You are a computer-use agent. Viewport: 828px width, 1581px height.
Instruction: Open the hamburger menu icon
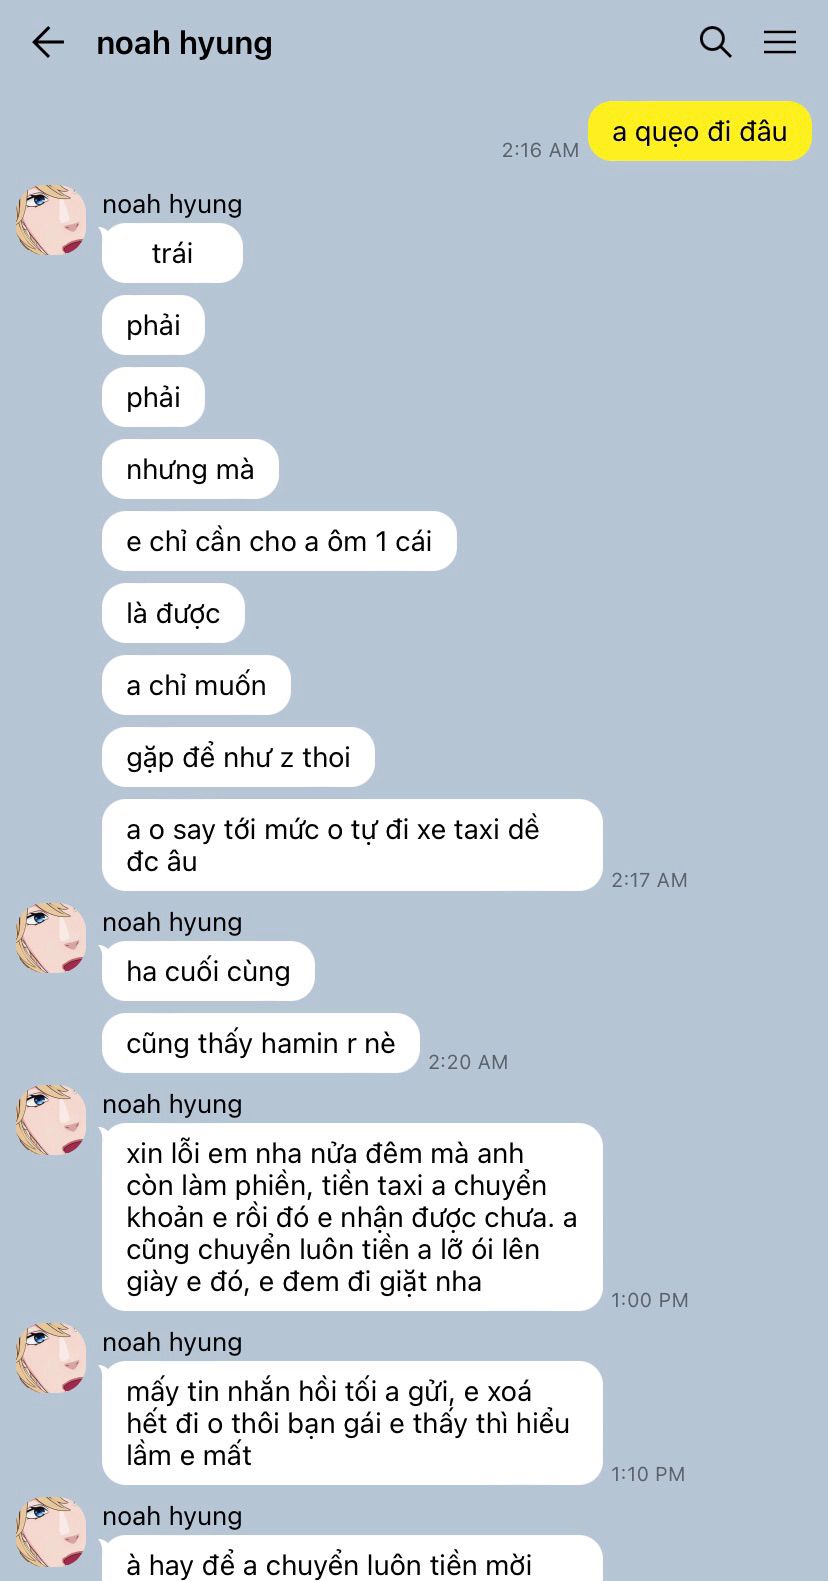click(780, 42)
